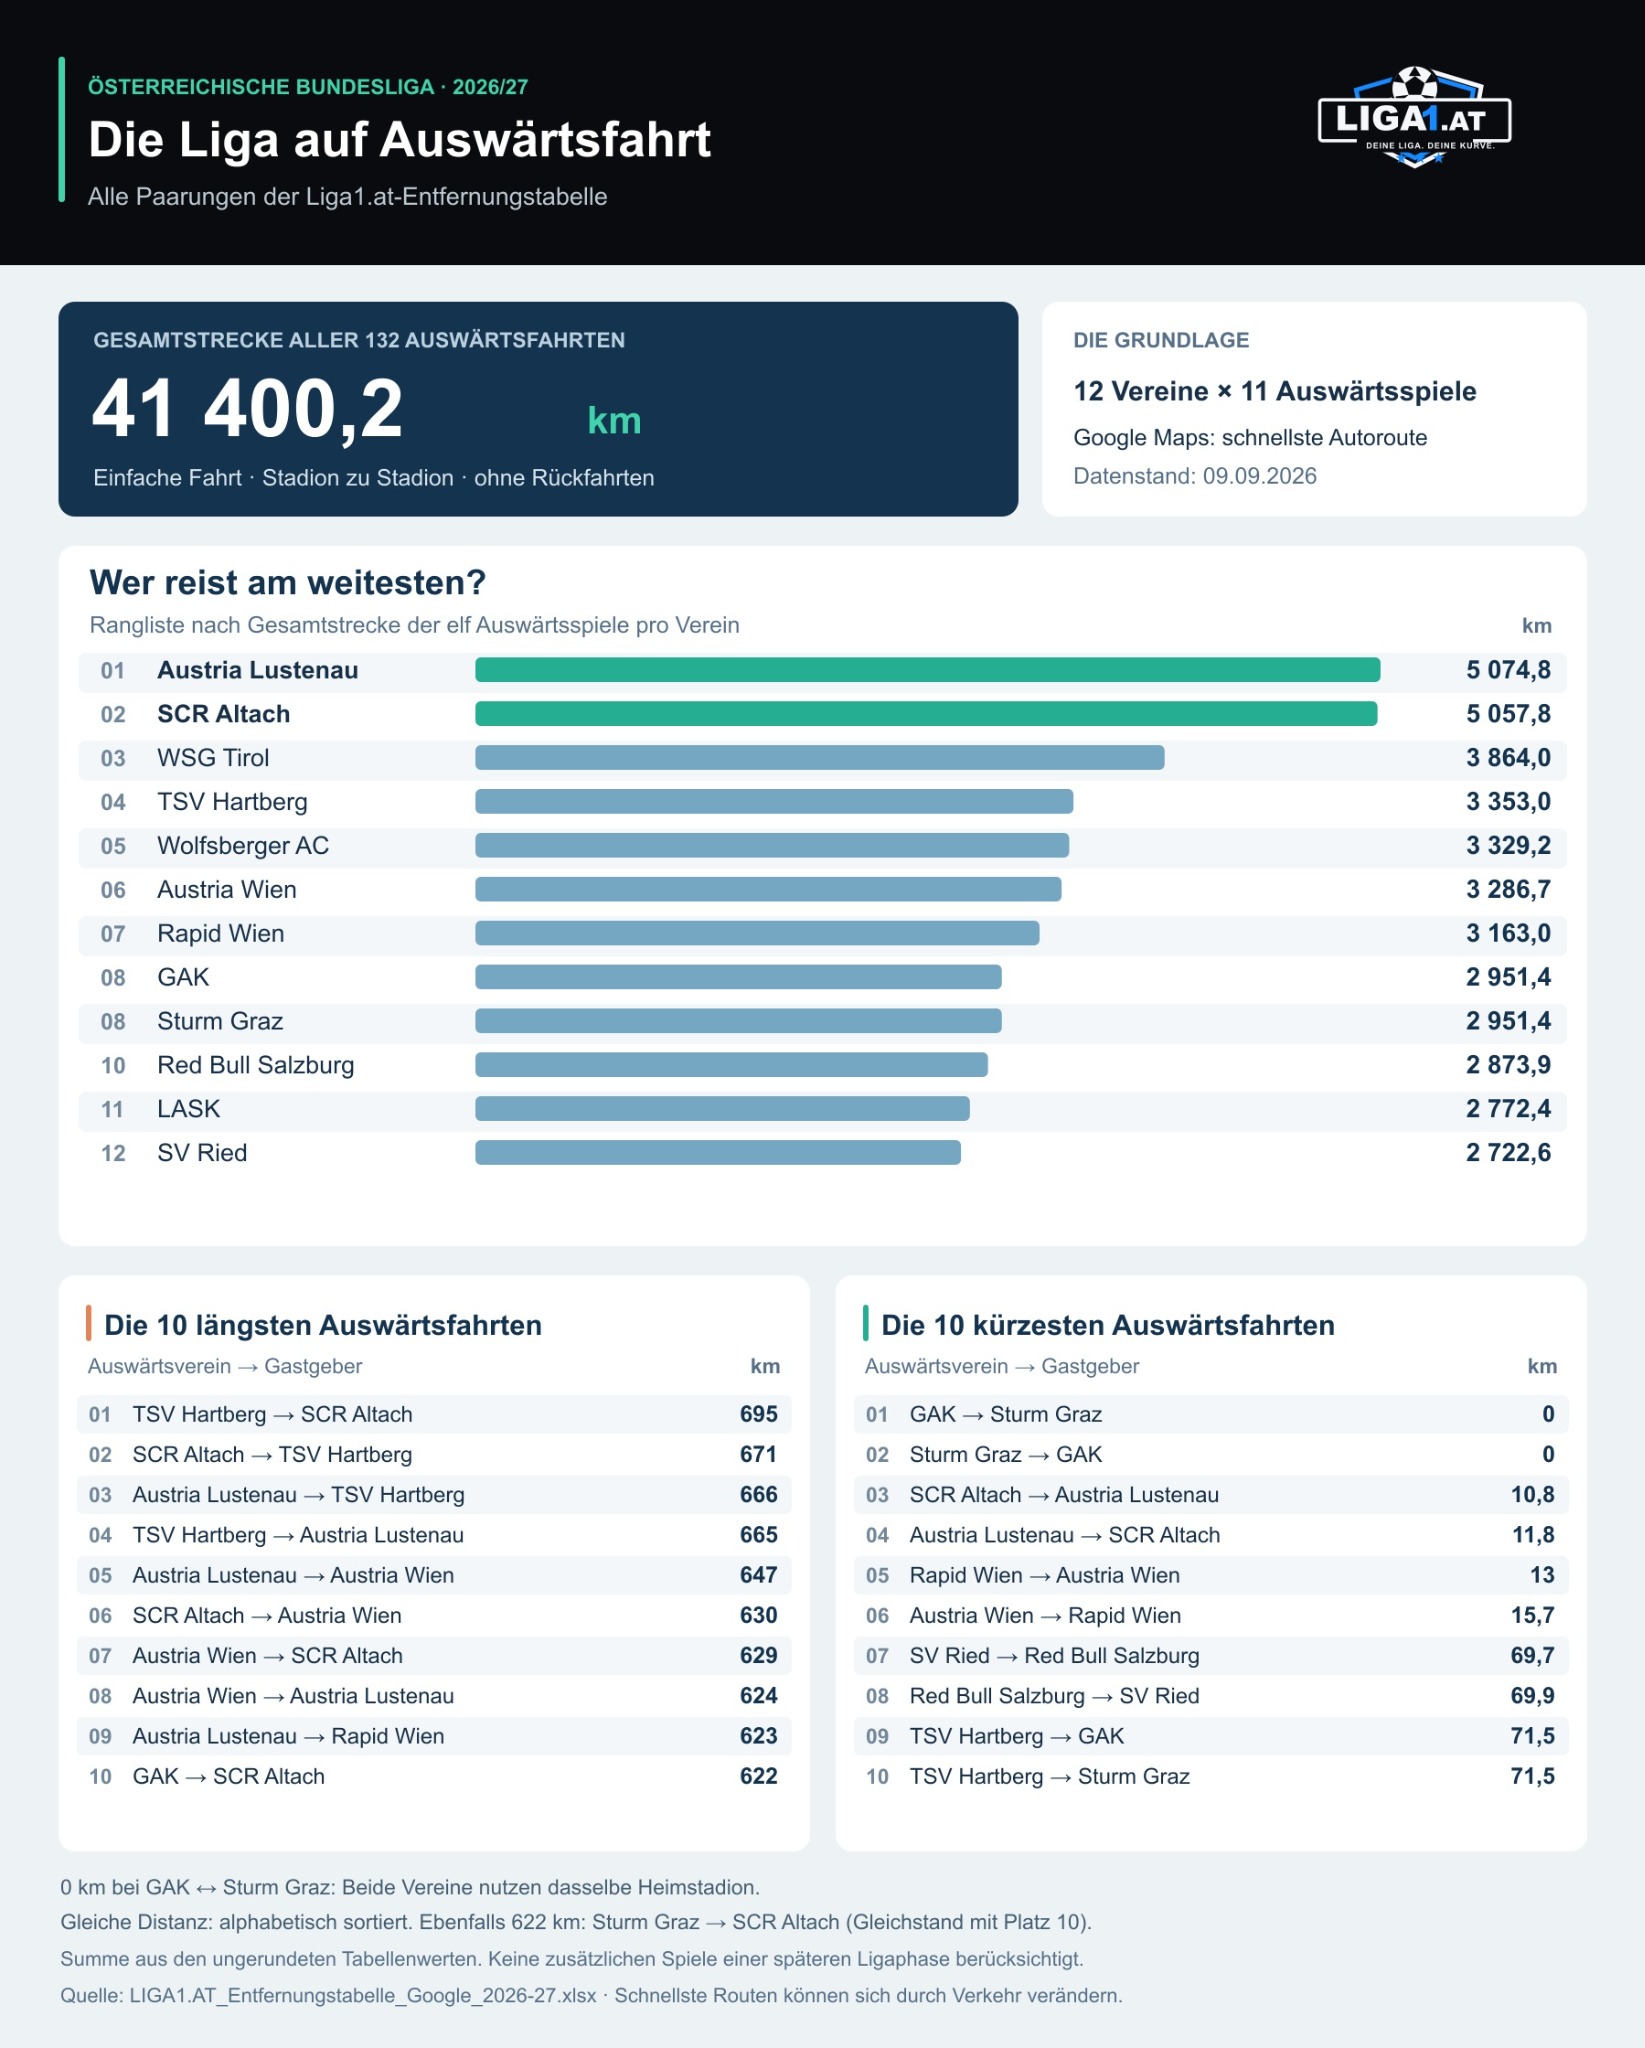The width and height of the screenshot is (1645, 2048).
Task: Click the SV Ried ranking bar
Action: [x=718, y=1153]
